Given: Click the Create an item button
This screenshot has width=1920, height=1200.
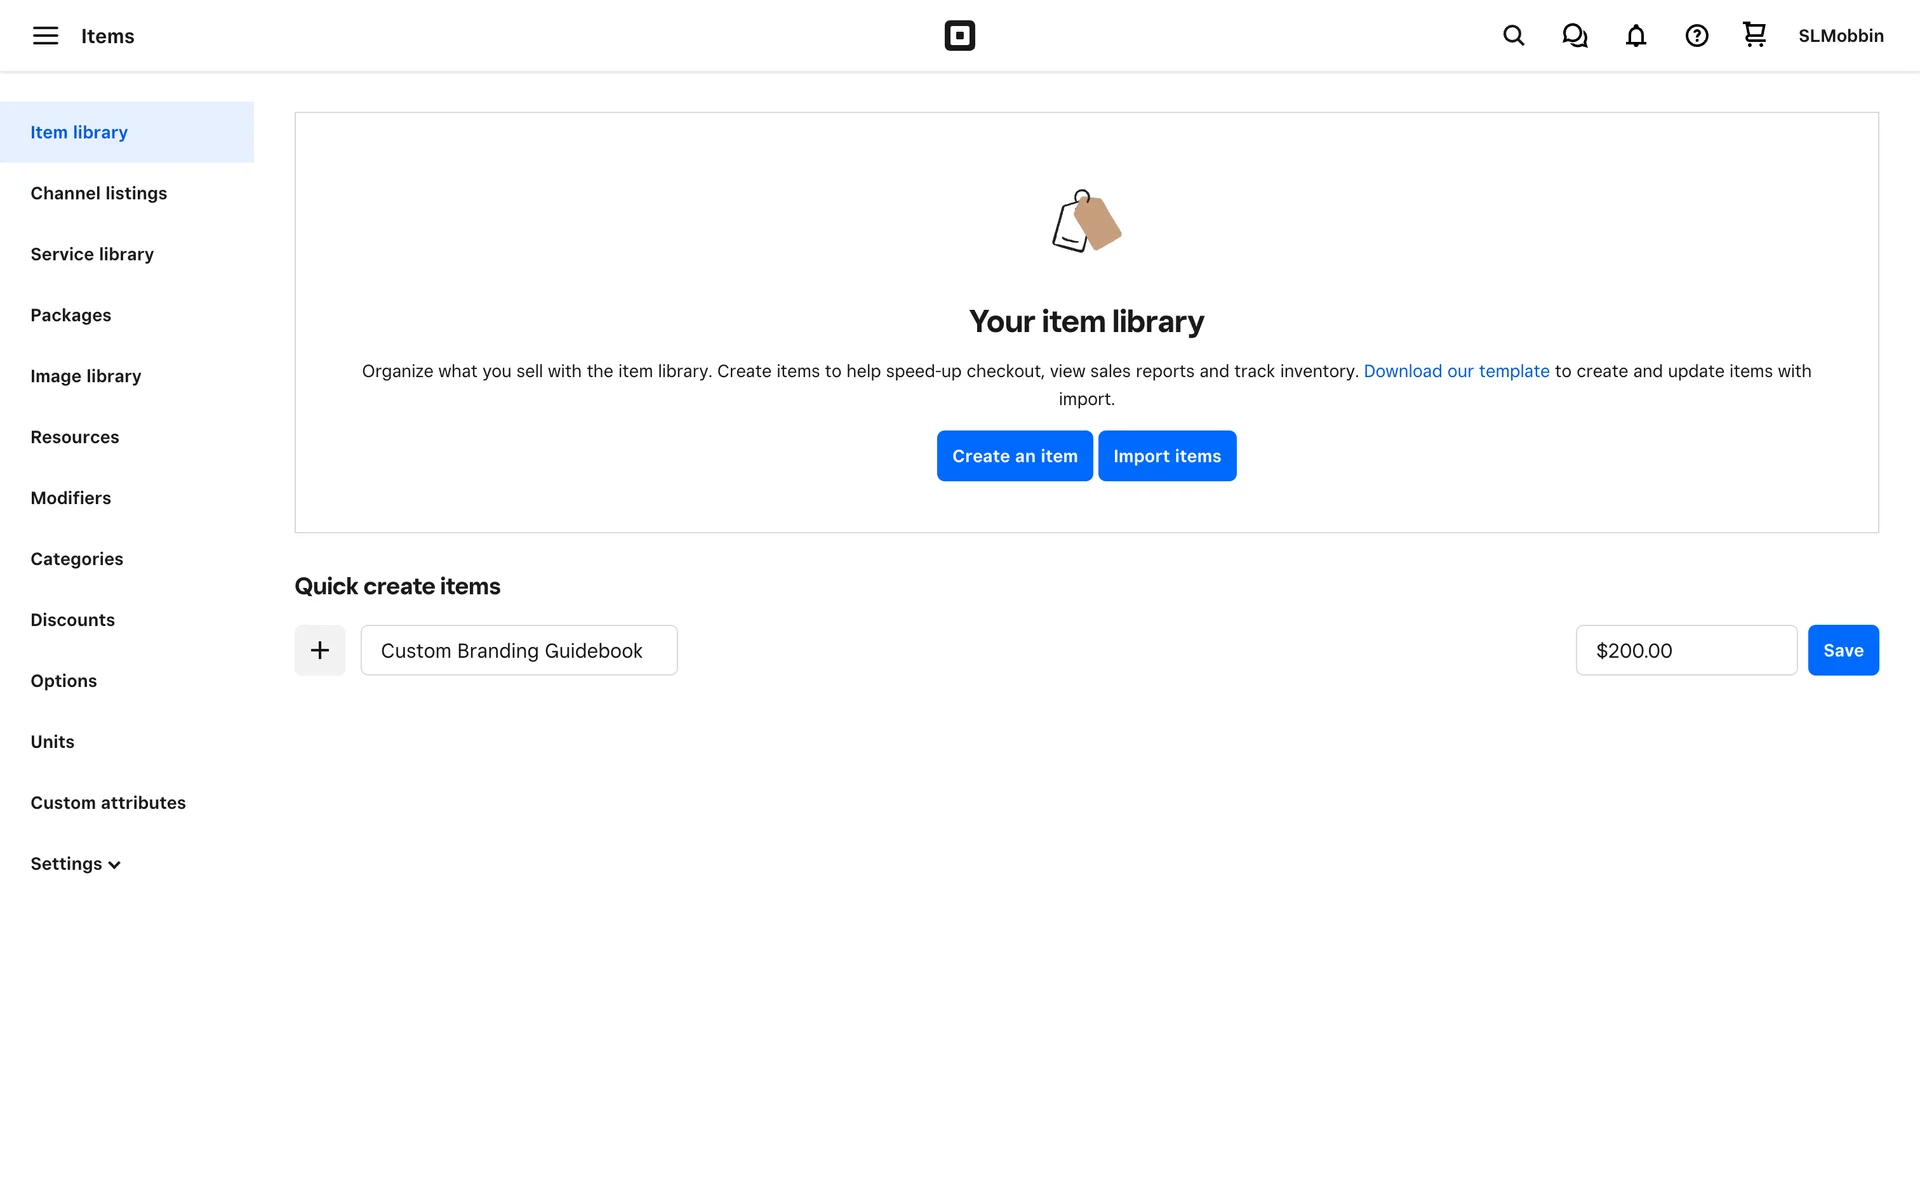Looking at the screenshot, I should click(x=1014, y=456).
